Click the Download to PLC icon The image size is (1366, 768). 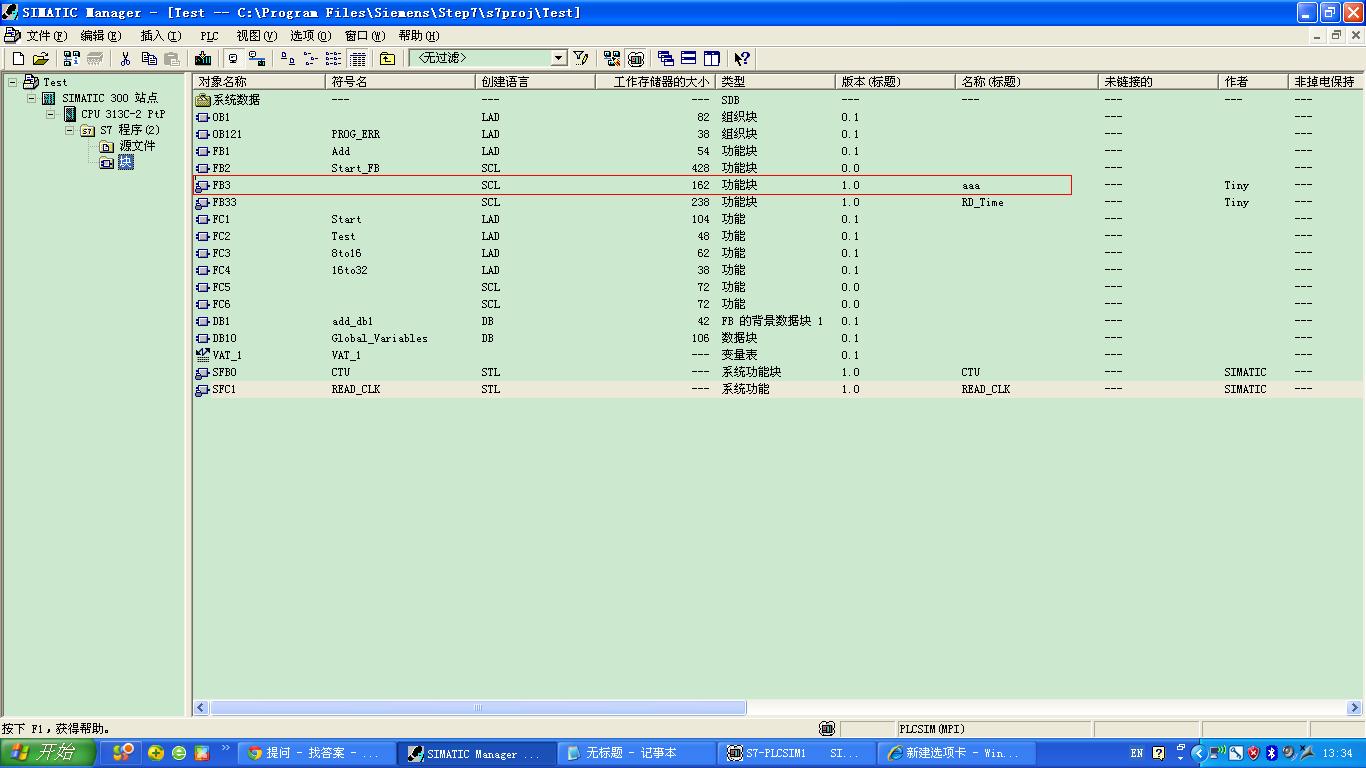point(204,59)
